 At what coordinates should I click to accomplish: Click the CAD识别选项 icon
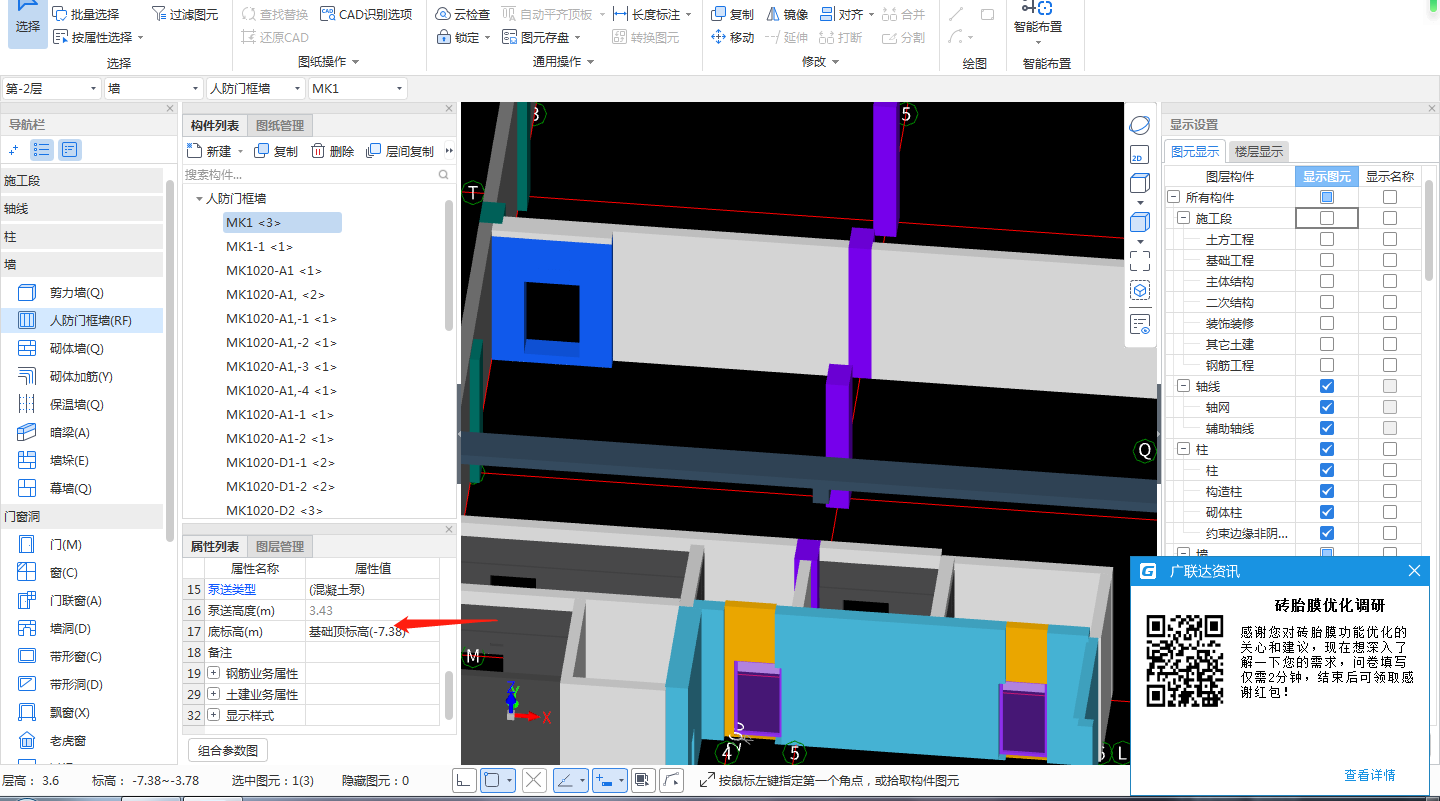click(328, 14)
